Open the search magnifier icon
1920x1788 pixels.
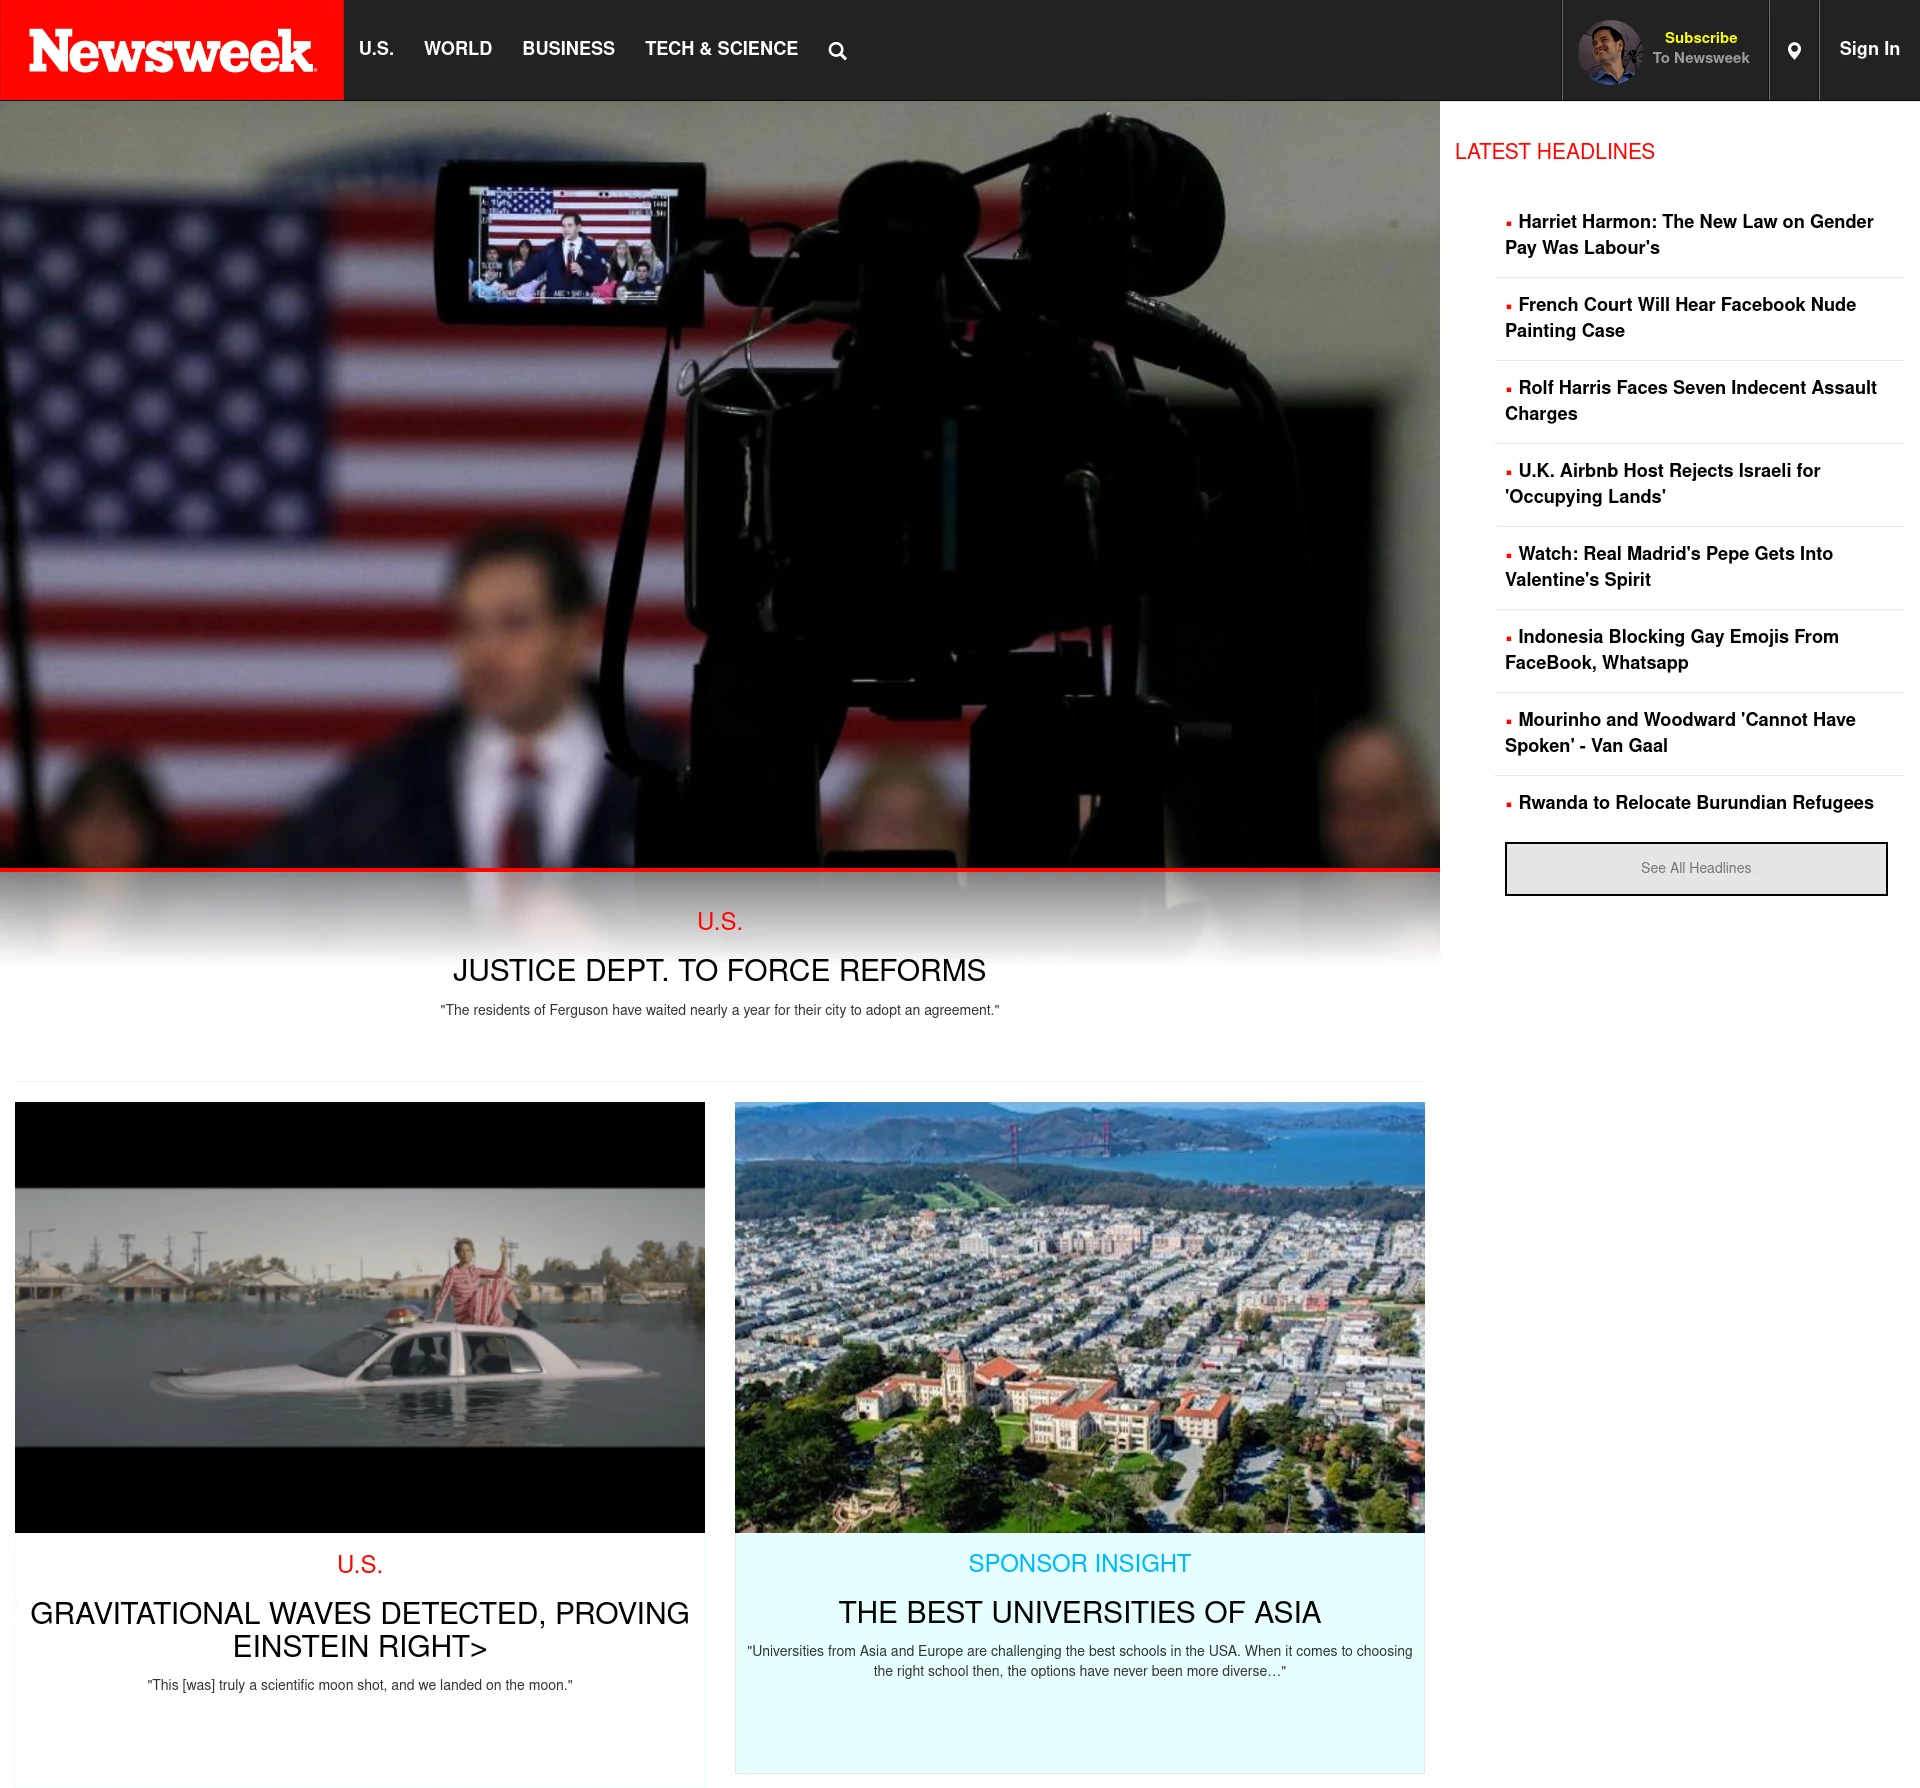(x=837, y=51)
